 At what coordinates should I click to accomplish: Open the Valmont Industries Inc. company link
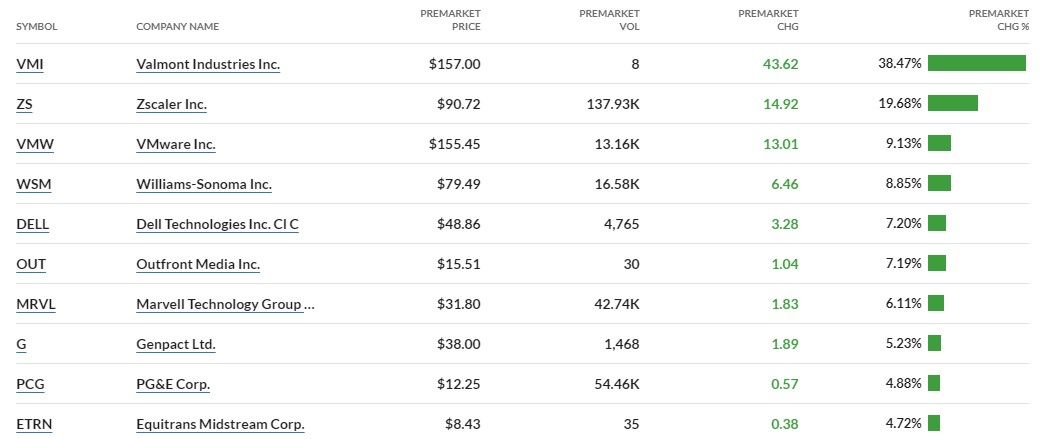[208, 64]
